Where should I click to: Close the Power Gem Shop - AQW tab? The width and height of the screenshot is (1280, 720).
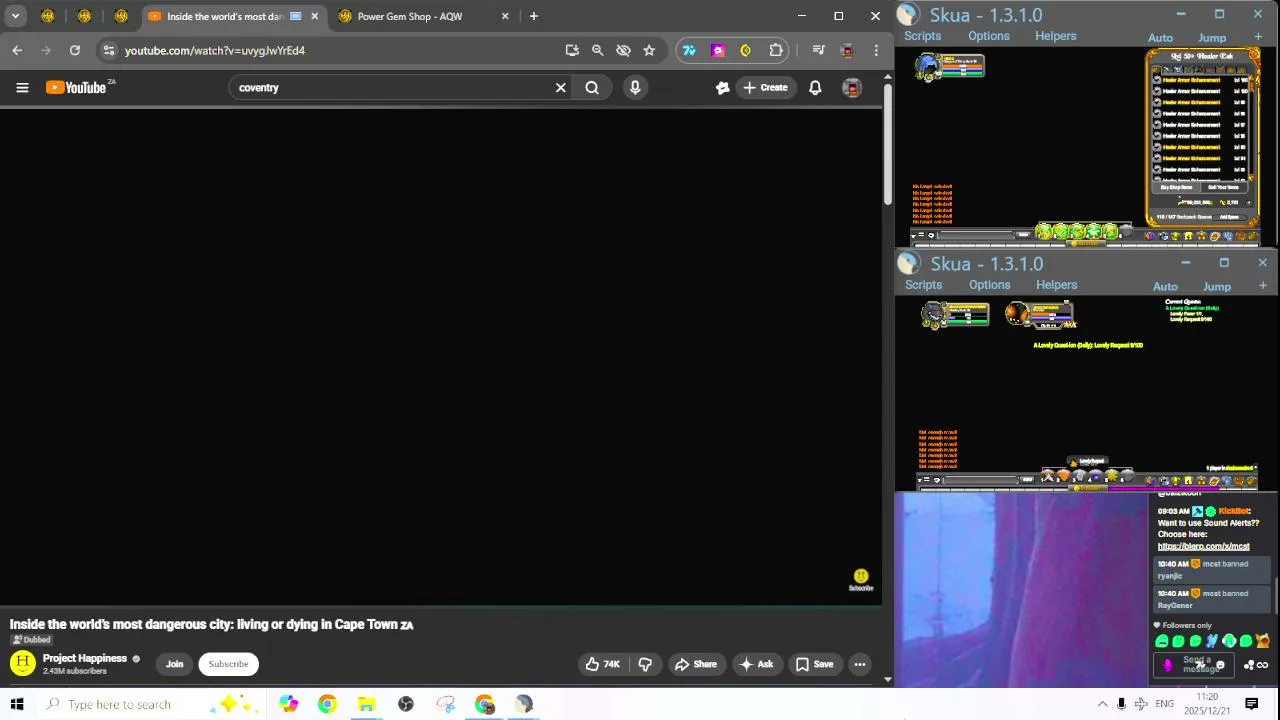click(505, 16)
